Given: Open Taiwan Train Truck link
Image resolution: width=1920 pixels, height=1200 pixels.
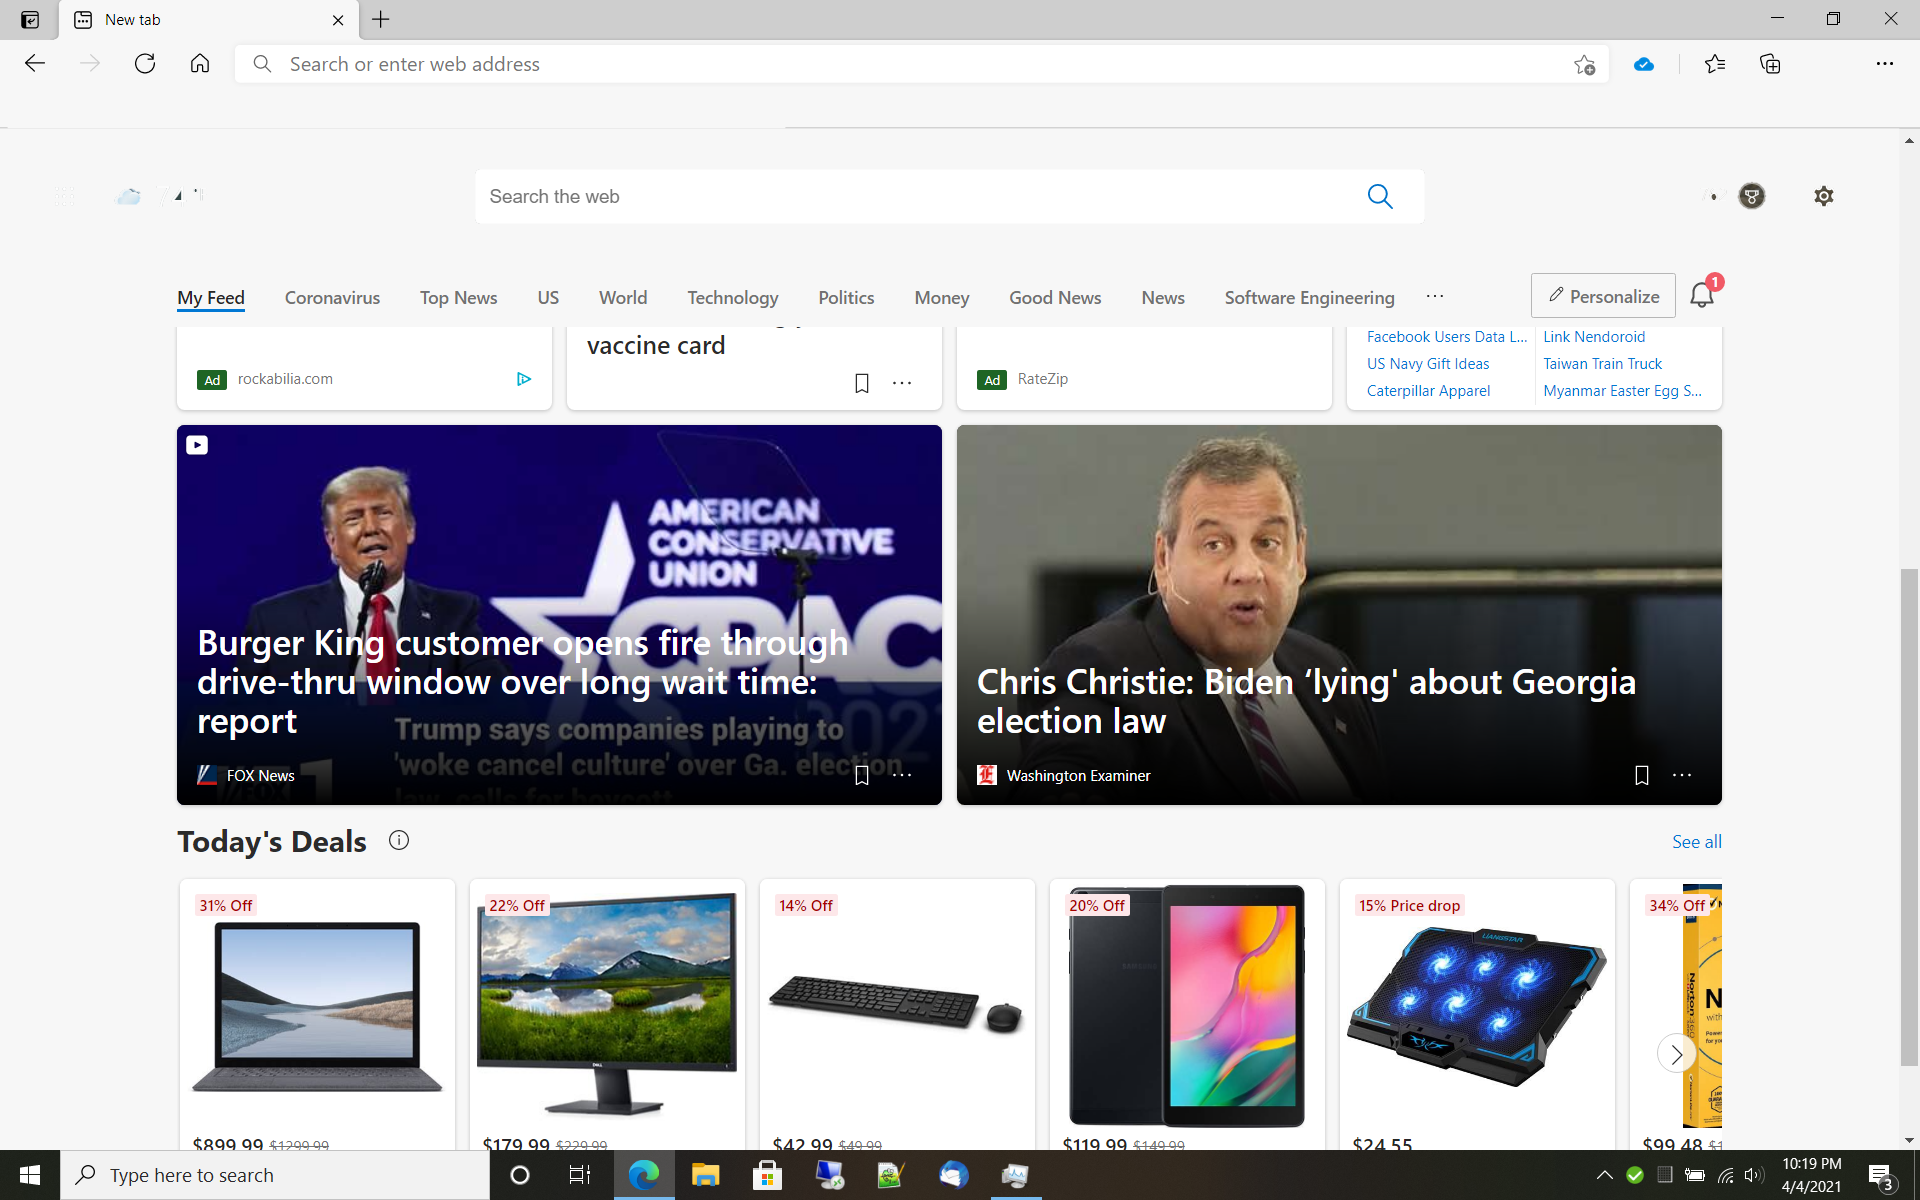Looking at the screenshot, I should pos(1602,364).
